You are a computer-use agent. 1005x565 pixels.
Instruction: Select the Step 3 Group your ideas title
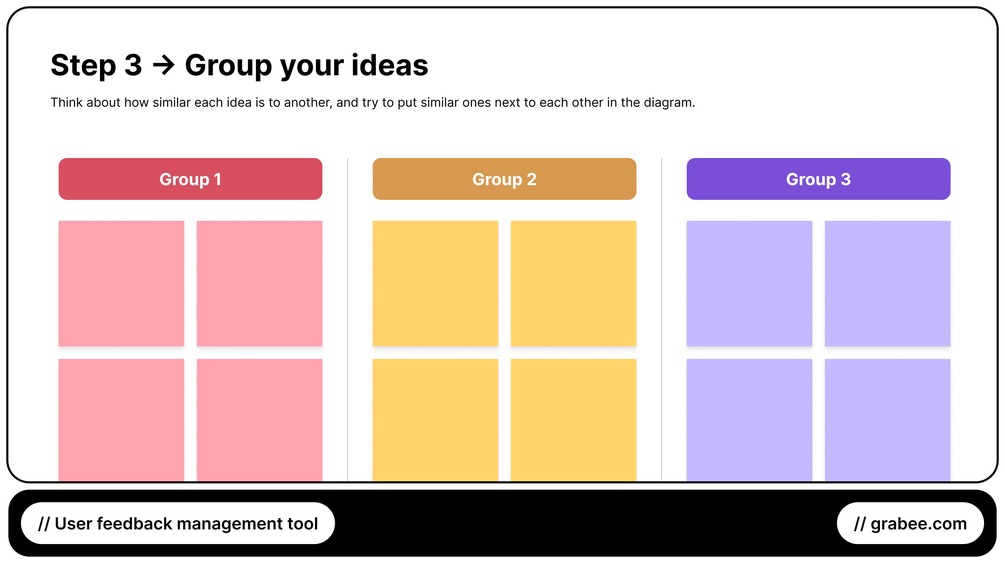[x=239, y=65]
